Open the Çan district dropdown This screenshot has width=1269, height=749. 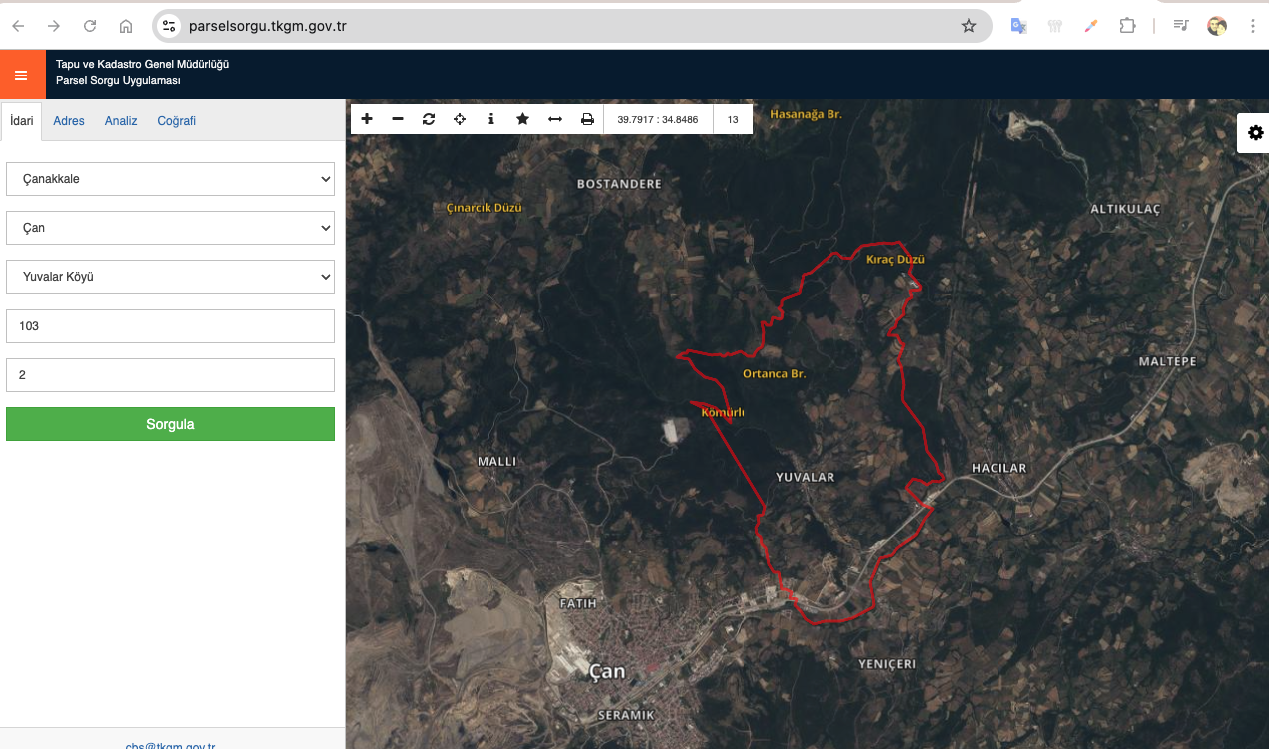point(170,228)
